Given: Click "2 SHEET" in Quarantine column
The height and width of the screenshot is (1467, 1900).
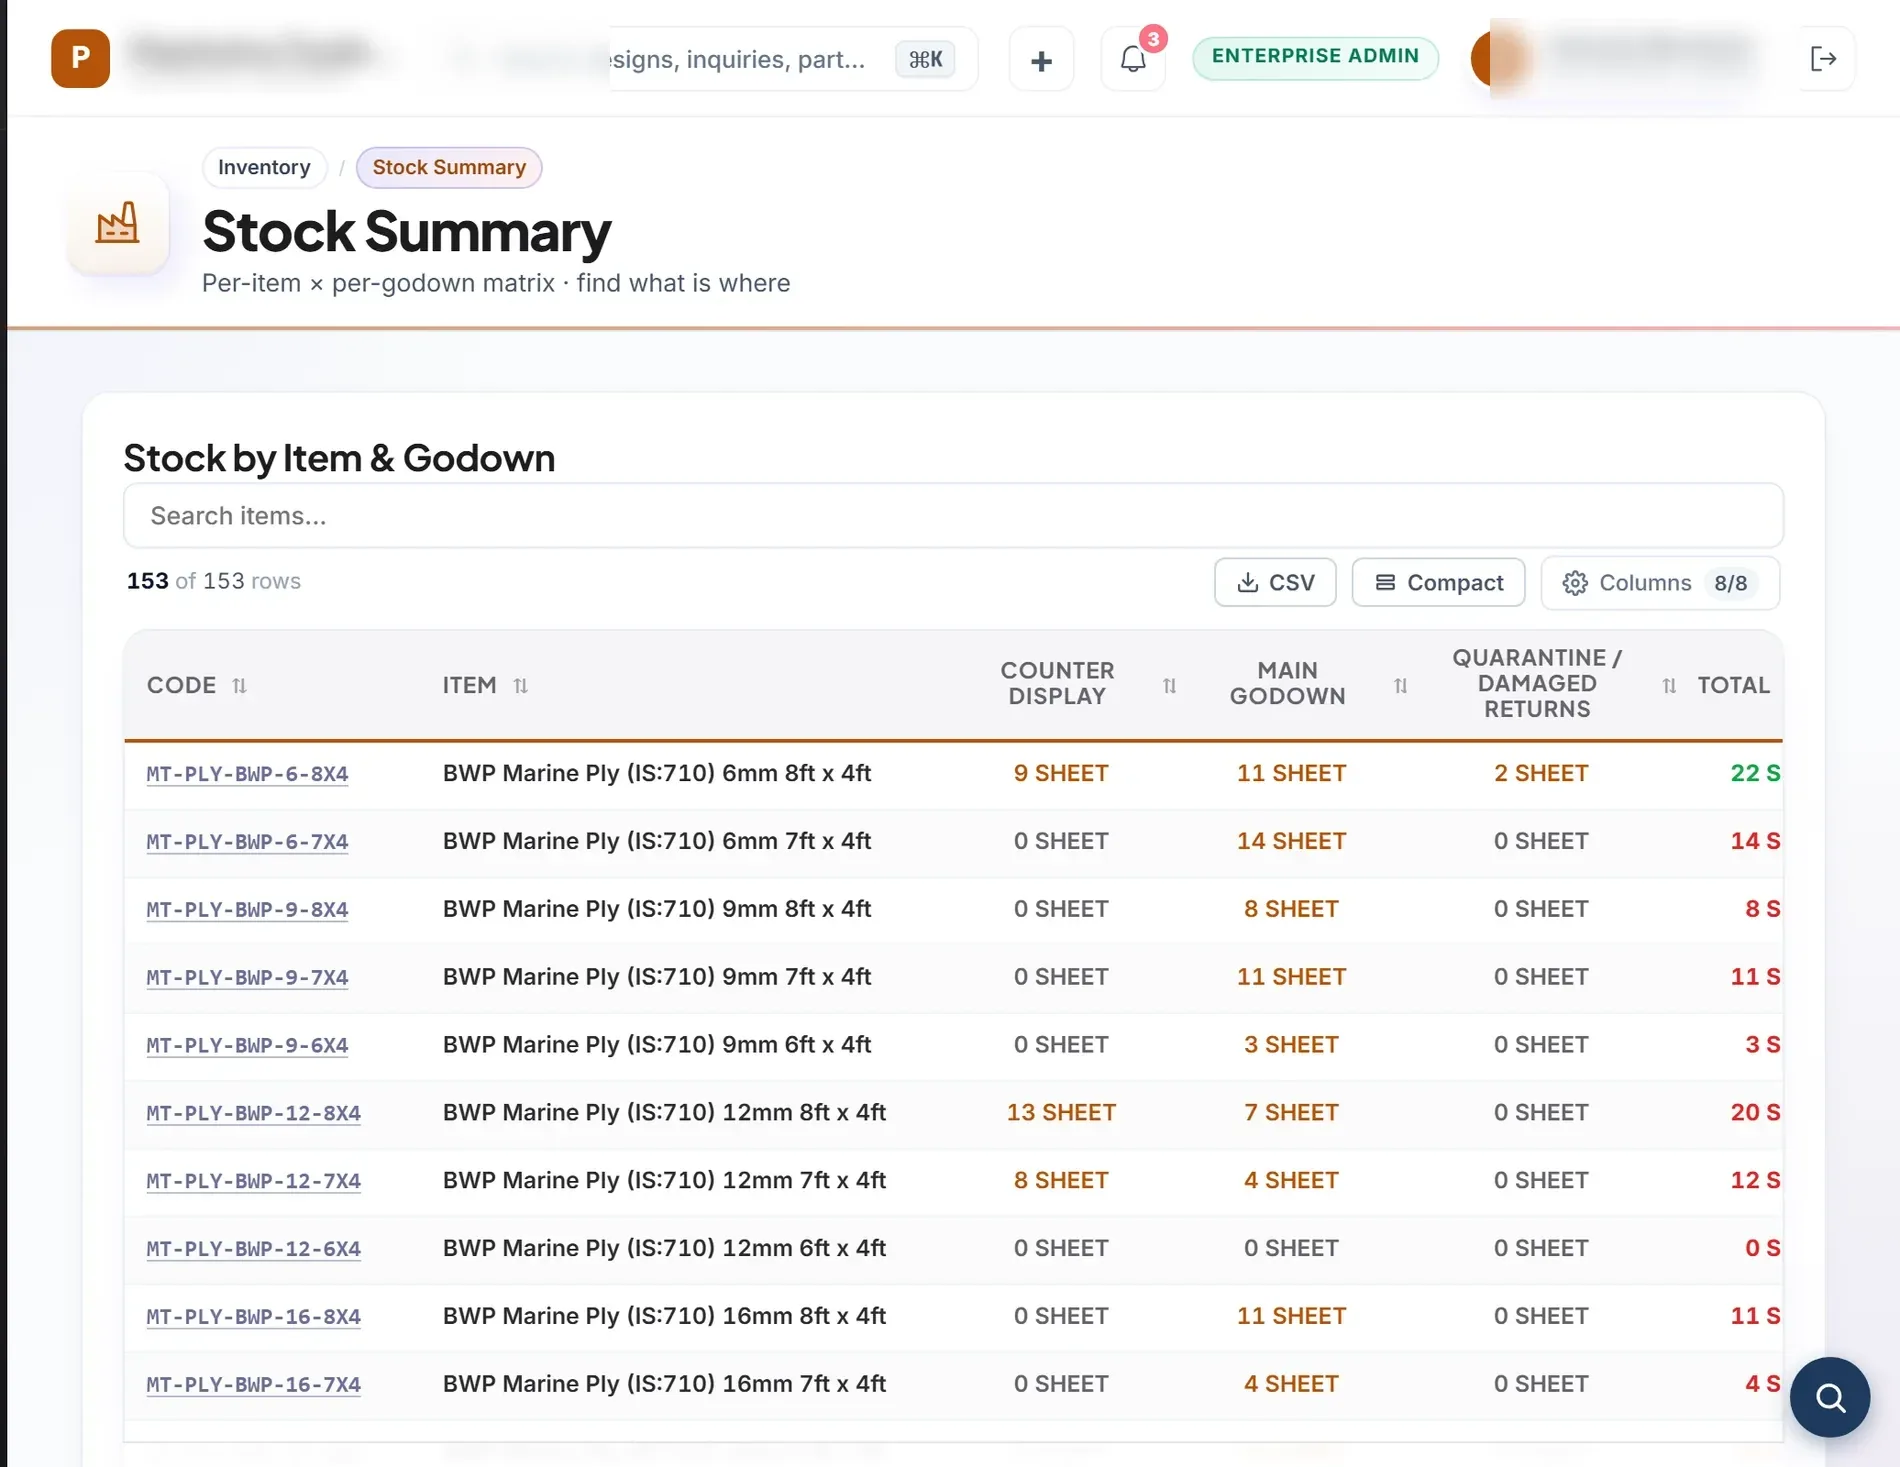Looking at the screenshot, I should coord(1541,773).
